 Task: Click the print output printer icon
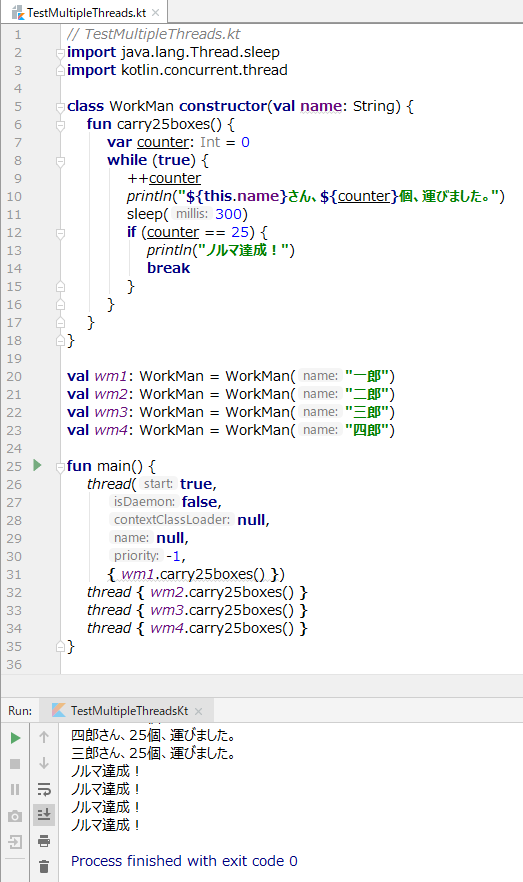44,841
